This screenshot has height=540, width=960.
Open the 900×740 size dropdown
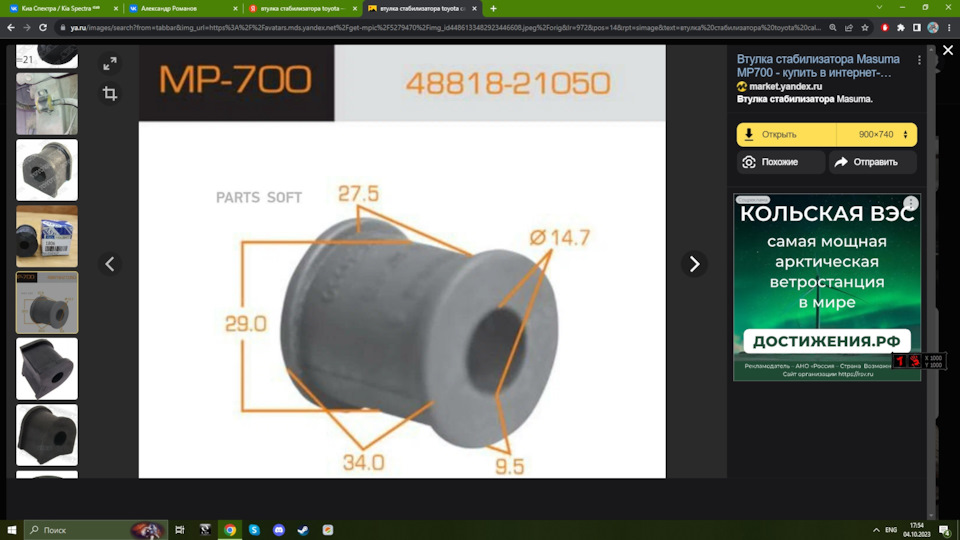[x=877, y=135]
